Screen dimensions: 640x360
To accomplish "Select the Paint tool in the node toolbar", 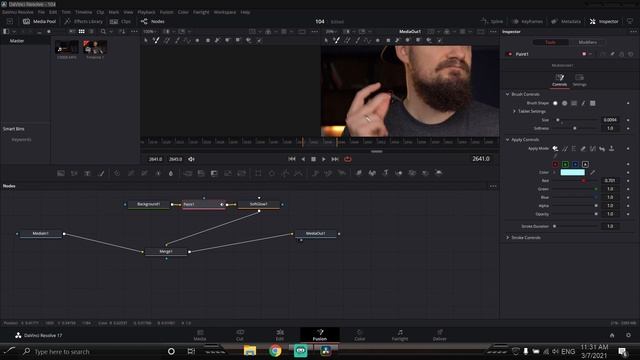I will tap(101, 173).
